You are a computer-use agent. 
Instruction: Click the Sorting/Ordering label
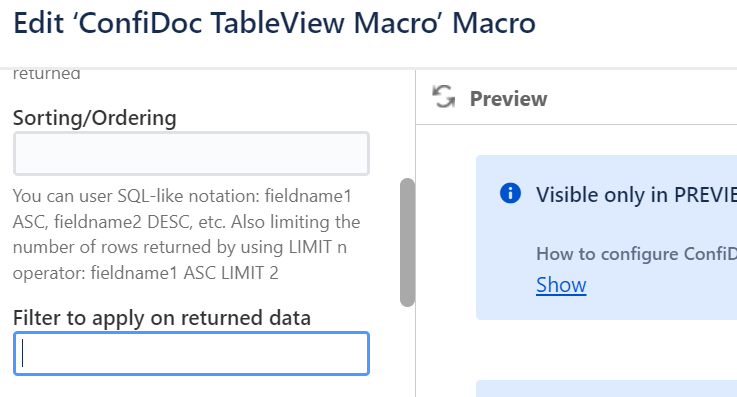tap(94, 117)
